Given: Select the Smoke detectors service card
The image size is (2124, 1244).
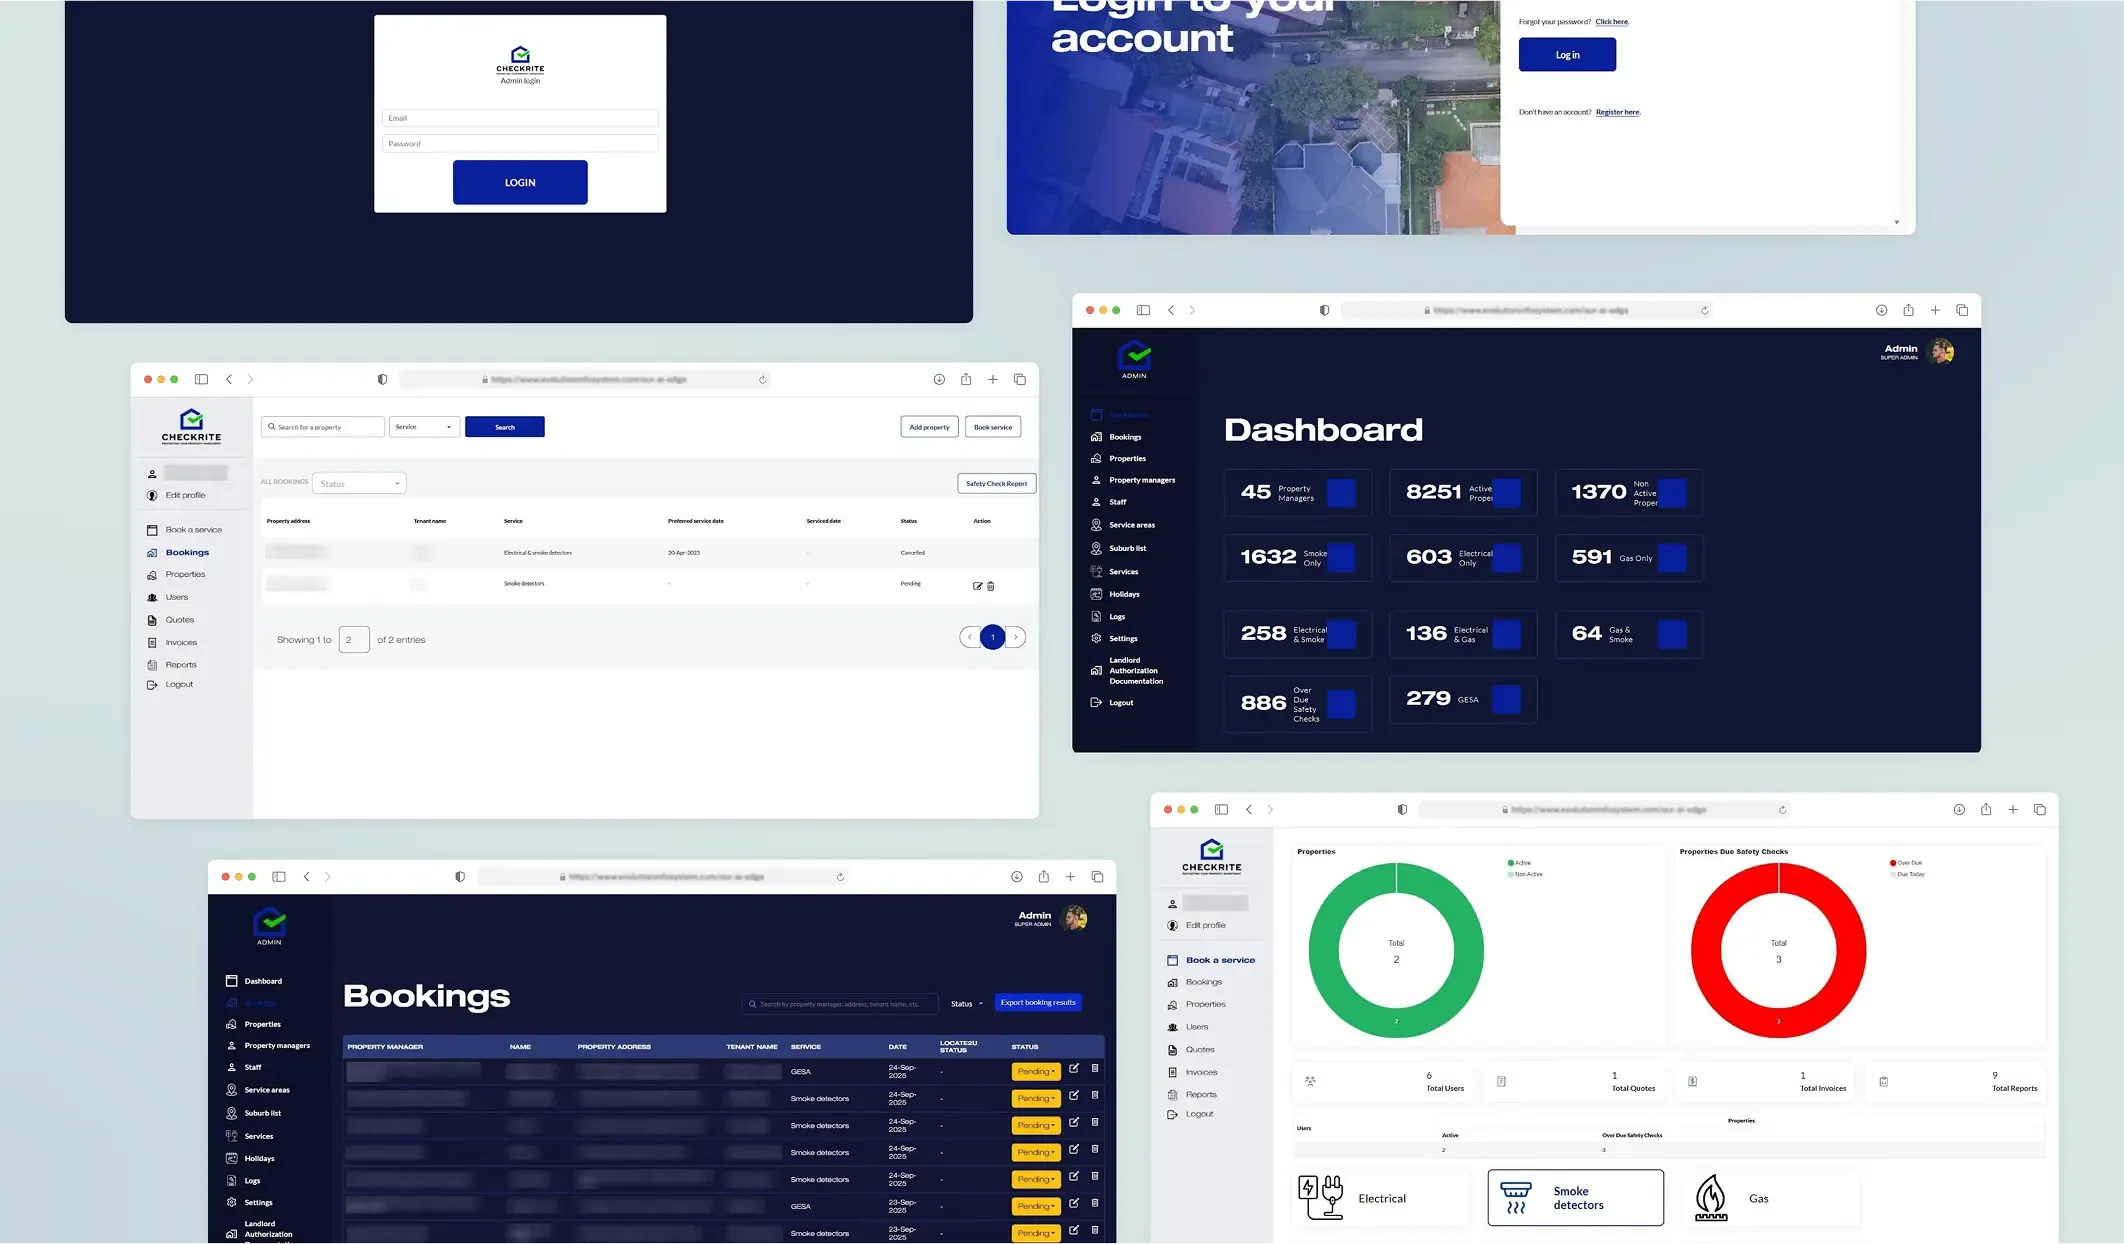Looking at the screenshot, I should point(1575,1197).
